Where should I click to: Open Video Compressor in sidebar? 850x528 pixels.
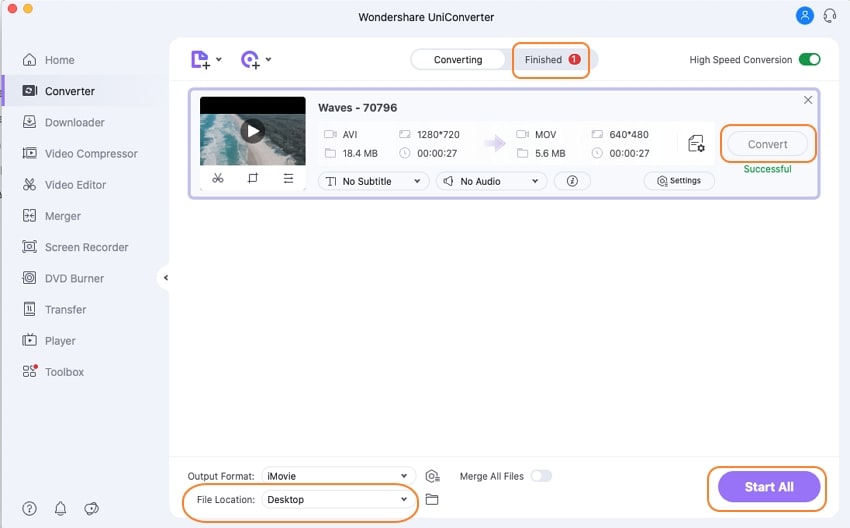tap(91, 154)
